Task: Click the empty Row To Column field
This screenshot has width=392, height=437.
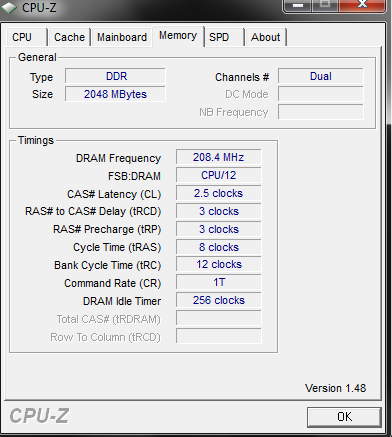Action: (219, 336)
